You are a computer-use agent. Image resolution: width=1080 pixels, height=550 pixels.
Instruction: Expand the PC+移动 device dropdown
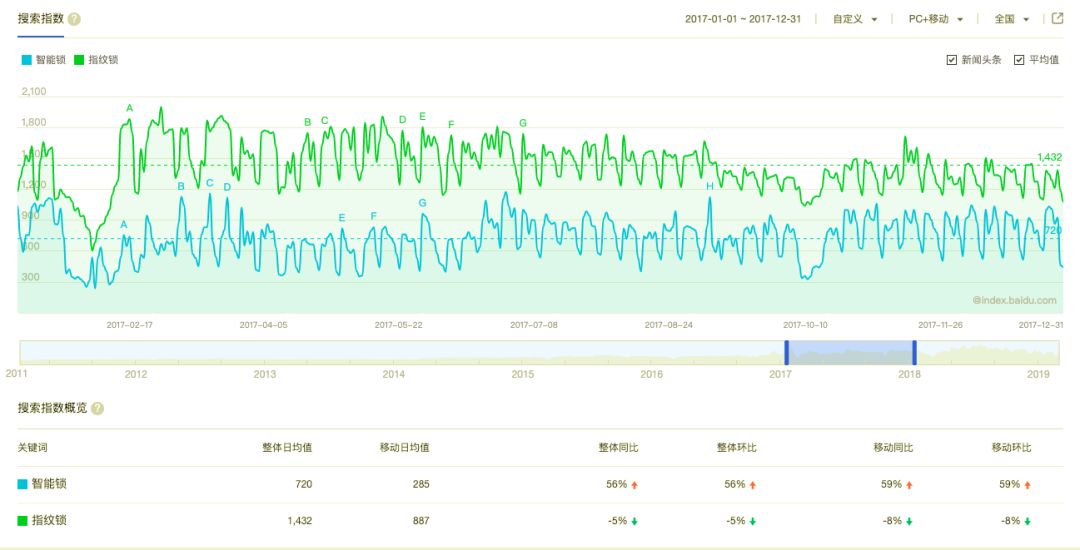[x=935, y=19]
